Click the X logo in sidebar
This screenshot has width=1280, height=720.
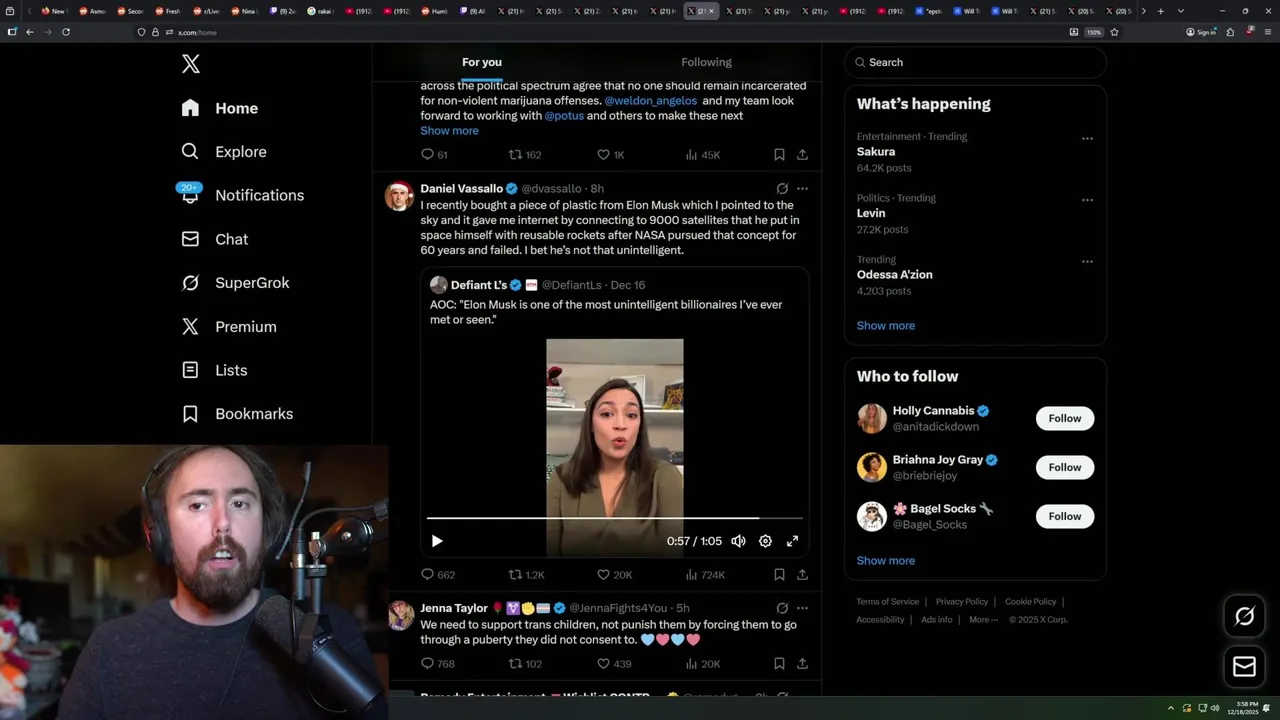(x=191, y=64)
